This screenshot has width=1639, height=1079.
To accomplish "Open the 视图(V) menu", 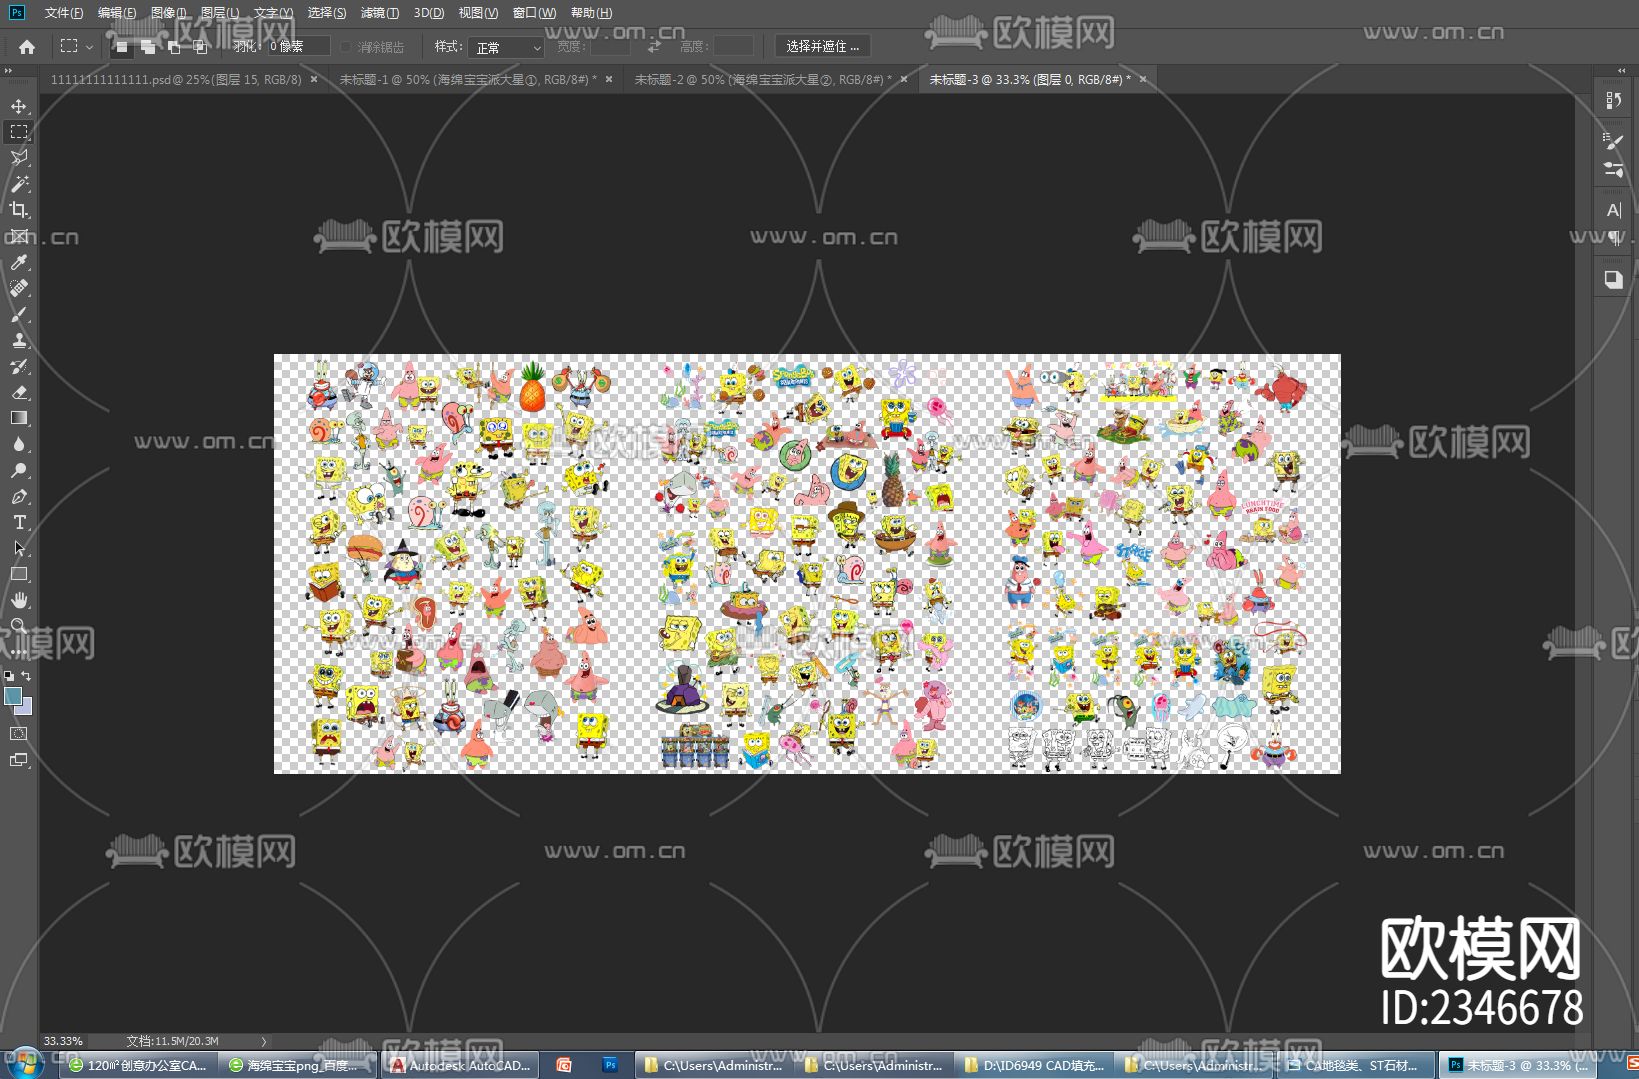I will [478, 13].
